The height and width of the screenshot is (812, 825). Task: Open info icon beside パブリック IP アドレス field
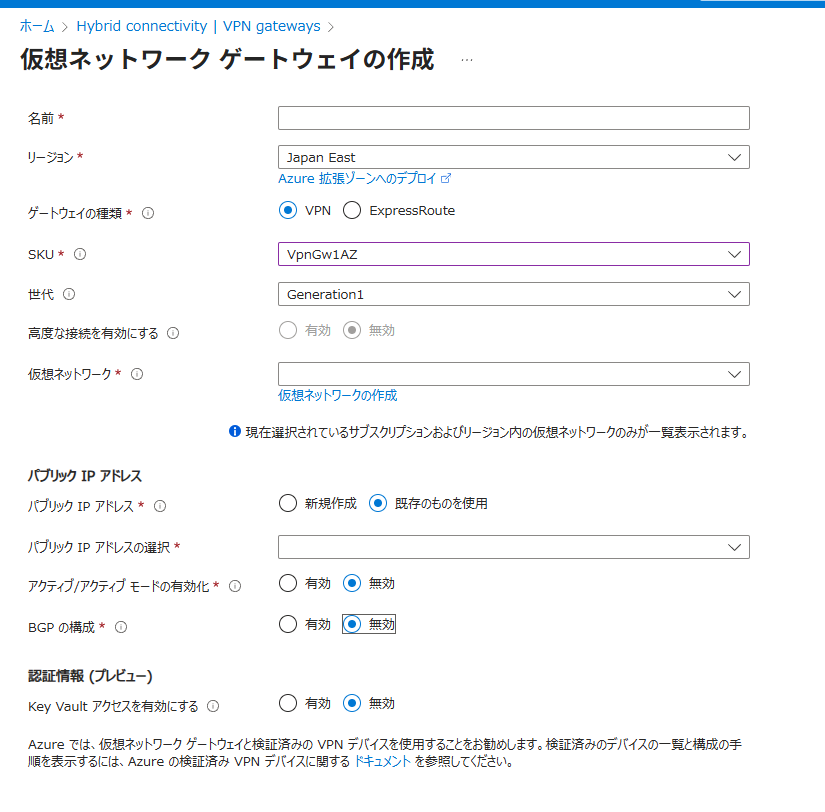(x=160, y=506)
